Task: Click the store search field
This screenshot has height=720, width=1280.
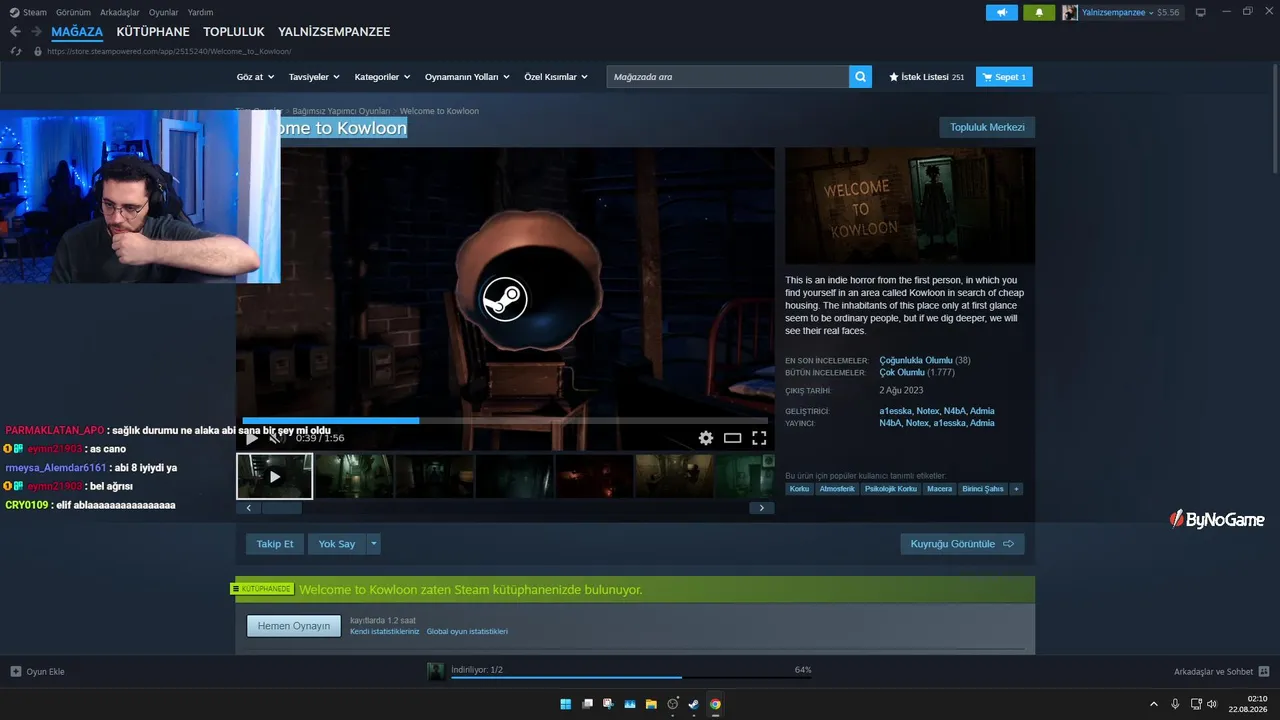Action: pyautogui.click(x=728, y=77)
